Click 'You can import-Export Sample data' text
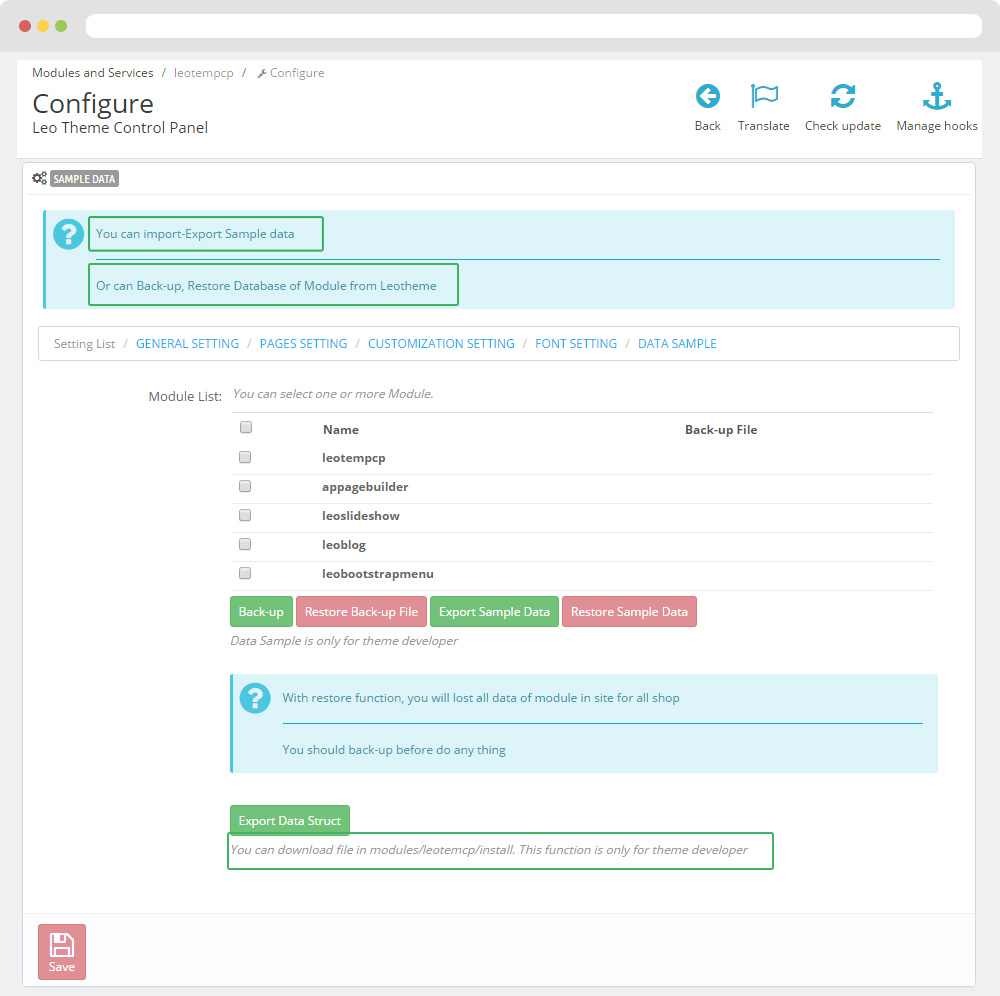 coord(195,234)
